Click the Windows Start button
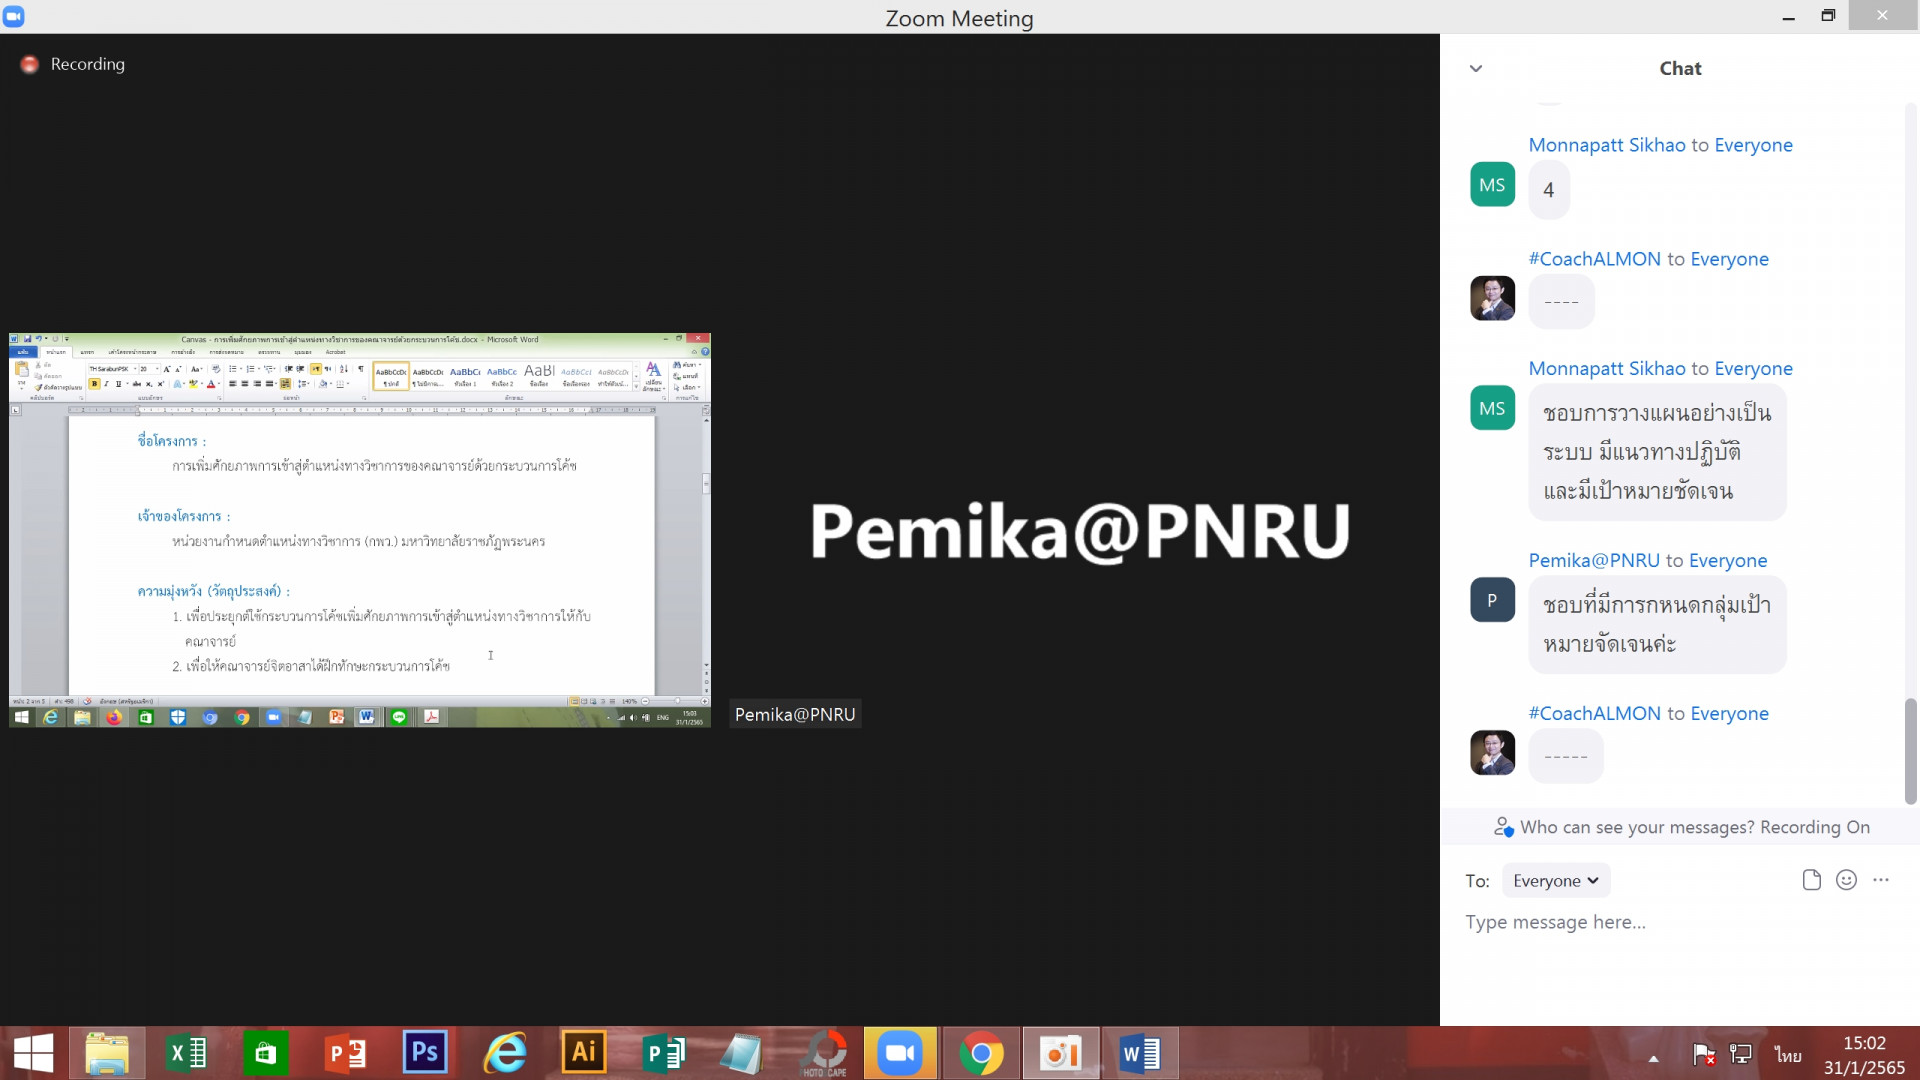1920x1080 pixels. [33, 1053]
